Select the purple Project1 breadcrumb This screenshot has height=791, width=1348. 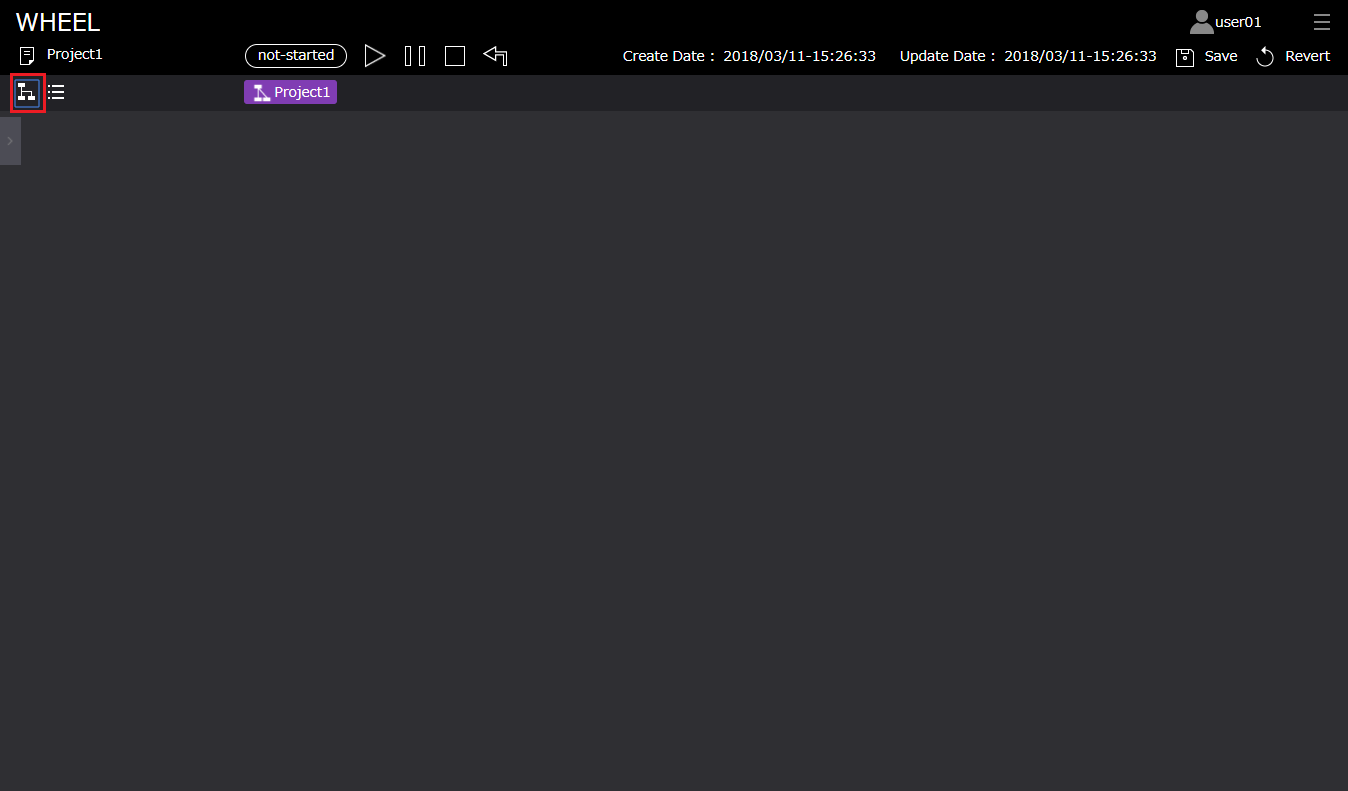click(290, 92)
